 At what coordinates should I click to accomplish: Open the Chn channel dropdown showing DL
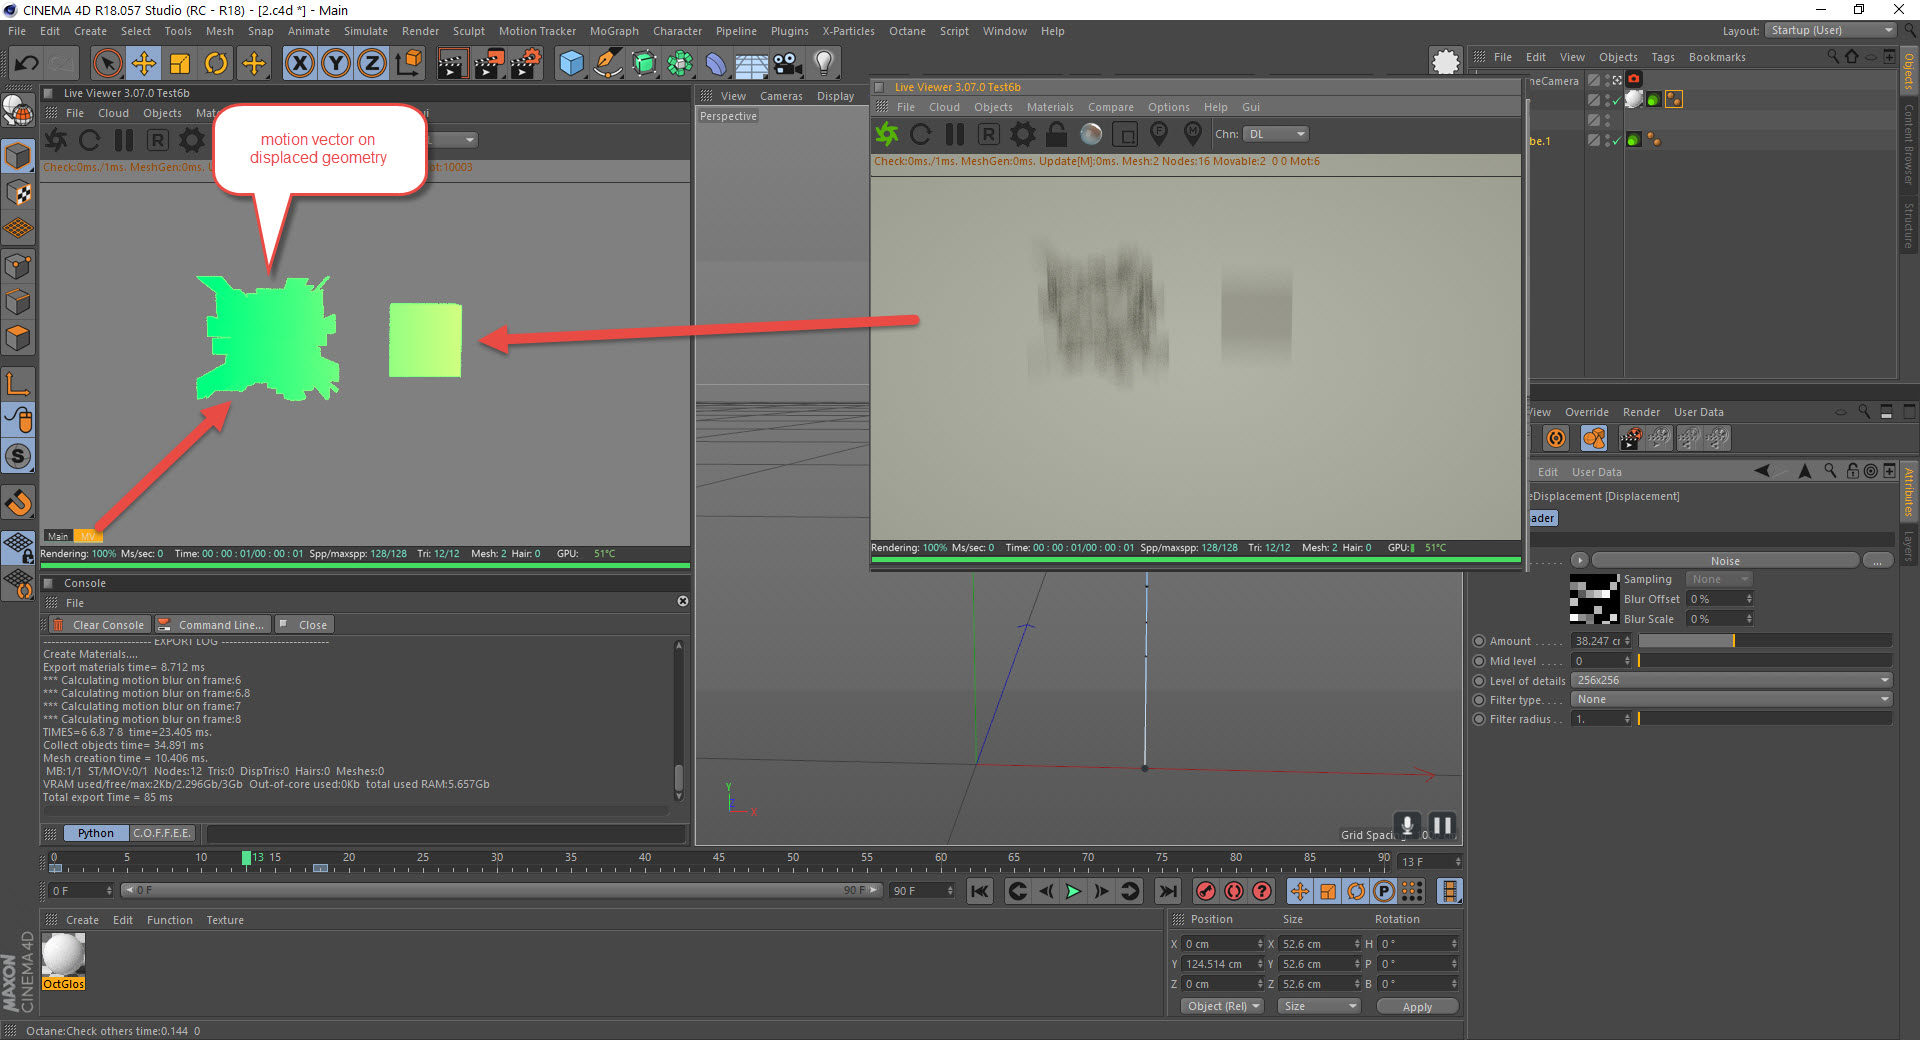(x=1276, y=134)
